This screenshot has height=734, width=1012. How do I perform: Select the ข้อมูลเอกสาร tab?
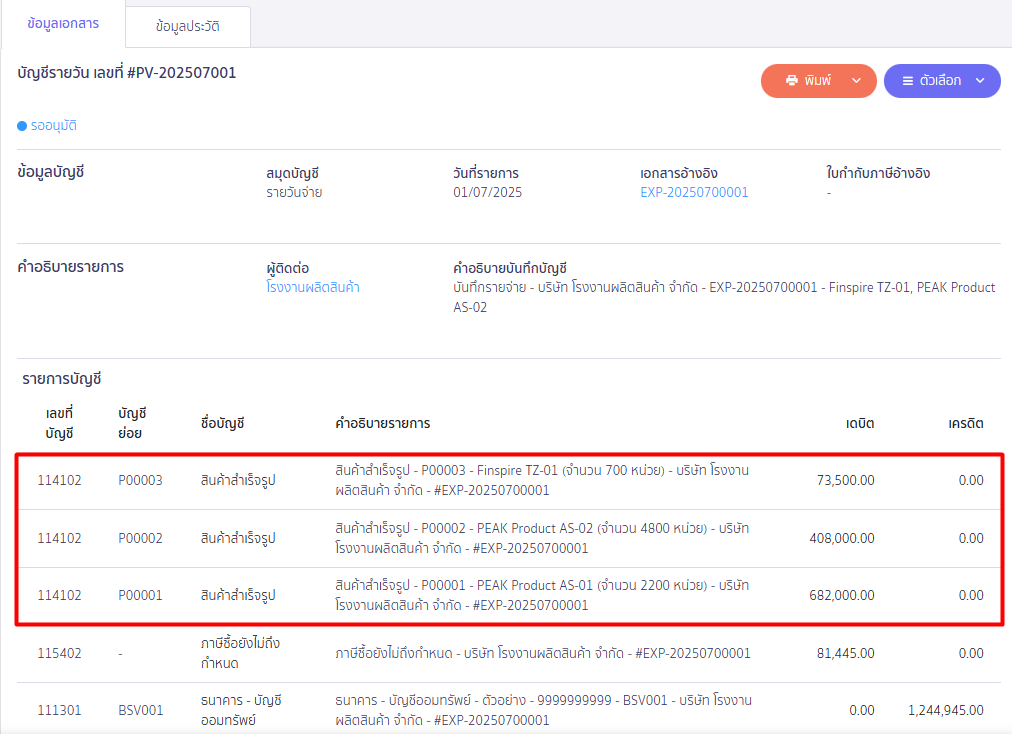(63, 24)
